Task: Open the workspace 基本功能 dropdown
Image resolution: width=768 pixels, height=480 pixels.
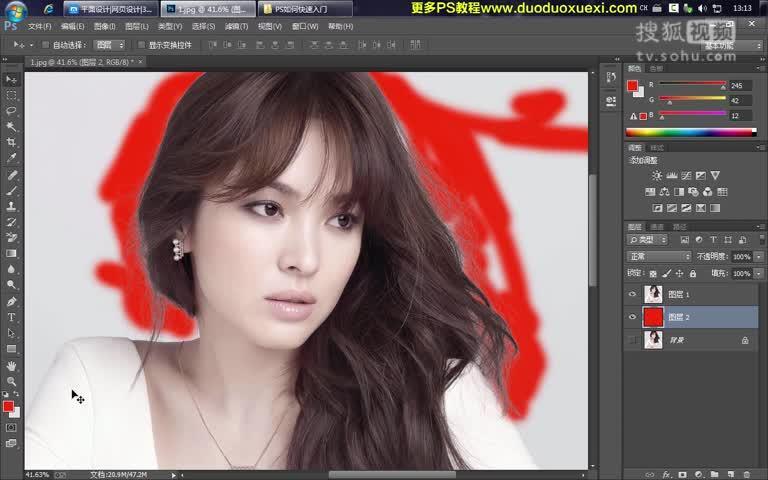Action: [732, 45]
